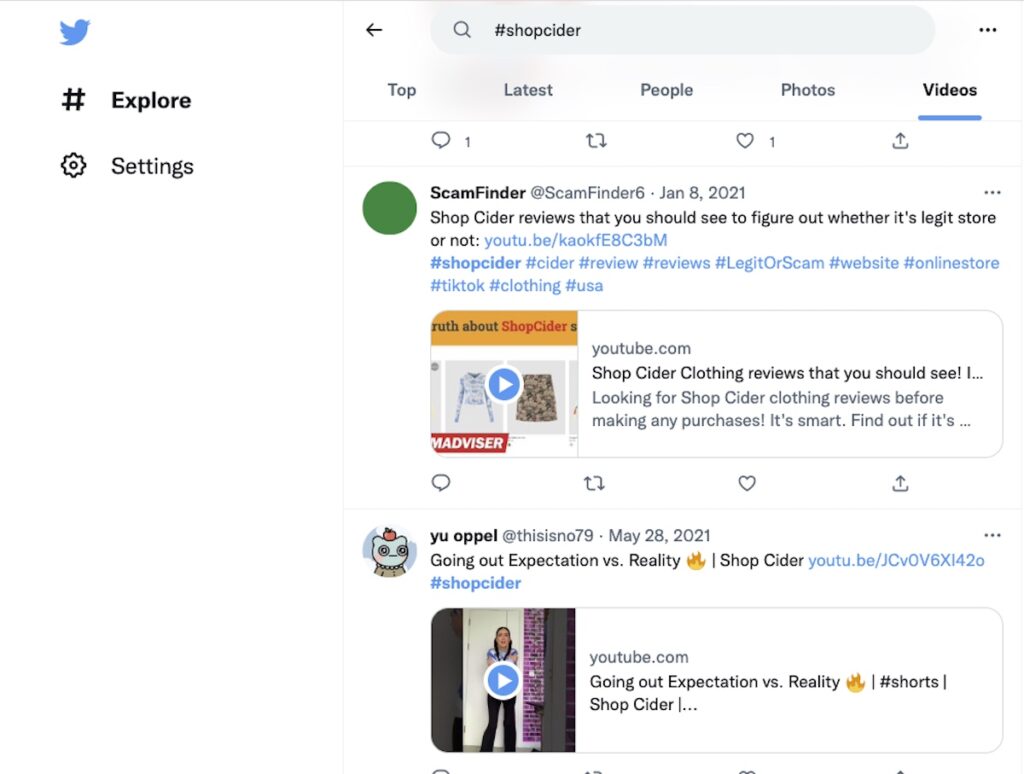
Task: Open the Settings sidebar label
Action: (152, 166)
